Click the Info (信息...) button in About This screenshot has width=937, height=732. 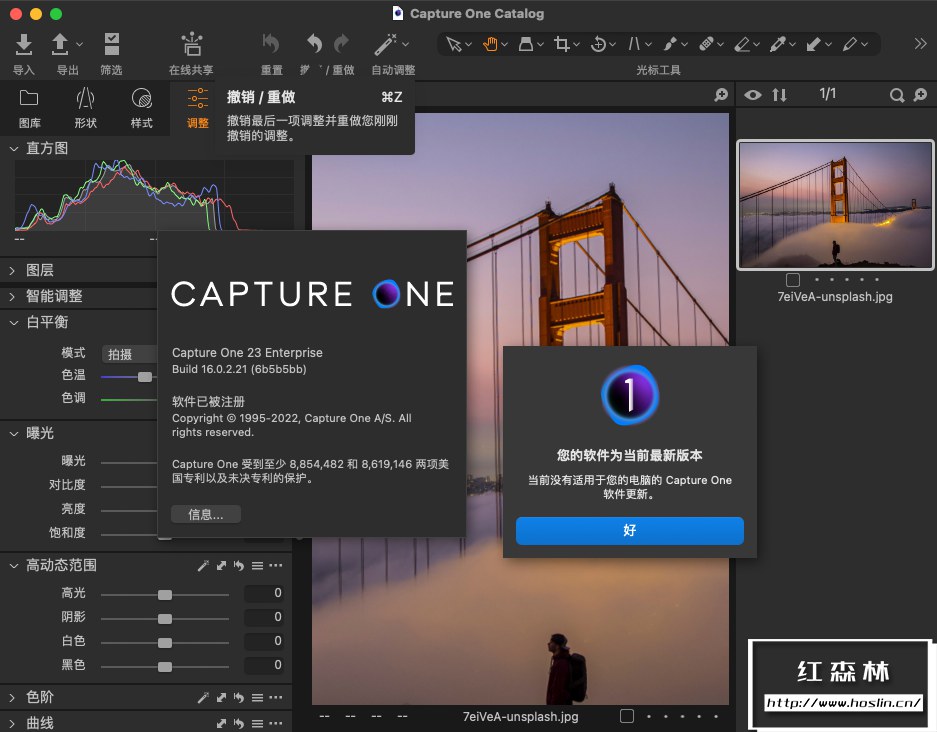point(206,514)
